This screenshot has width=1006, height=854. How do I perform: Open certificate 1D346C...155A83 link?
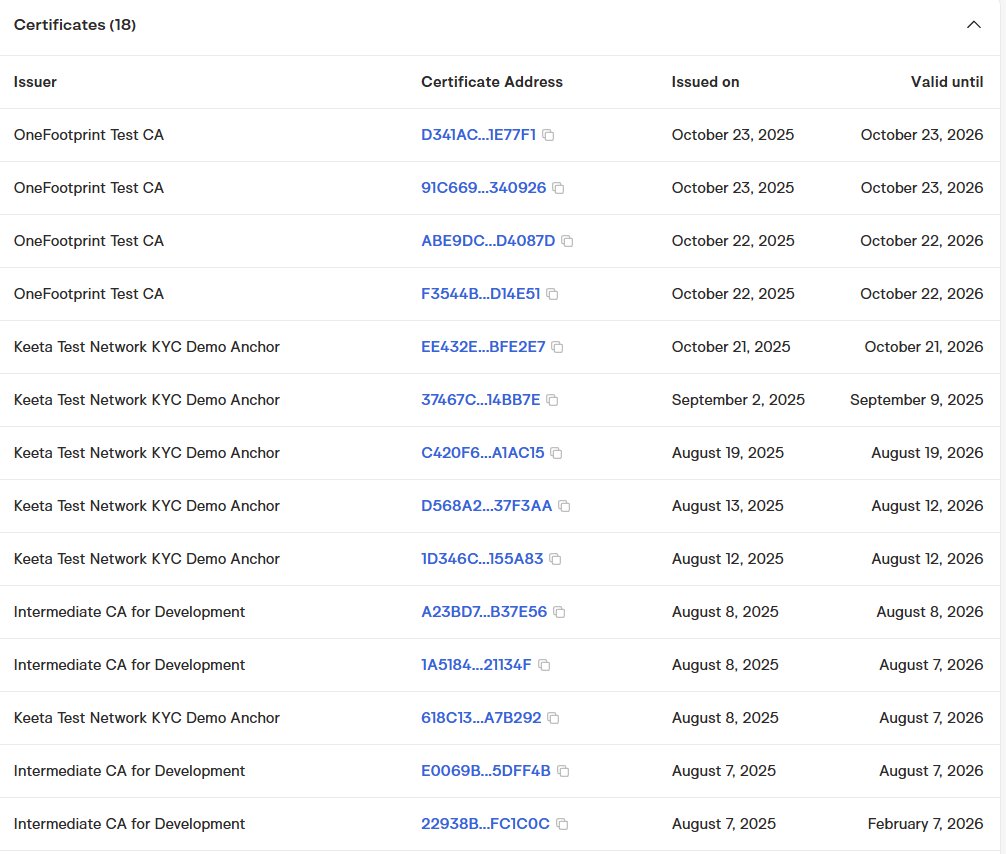point(482,559)
